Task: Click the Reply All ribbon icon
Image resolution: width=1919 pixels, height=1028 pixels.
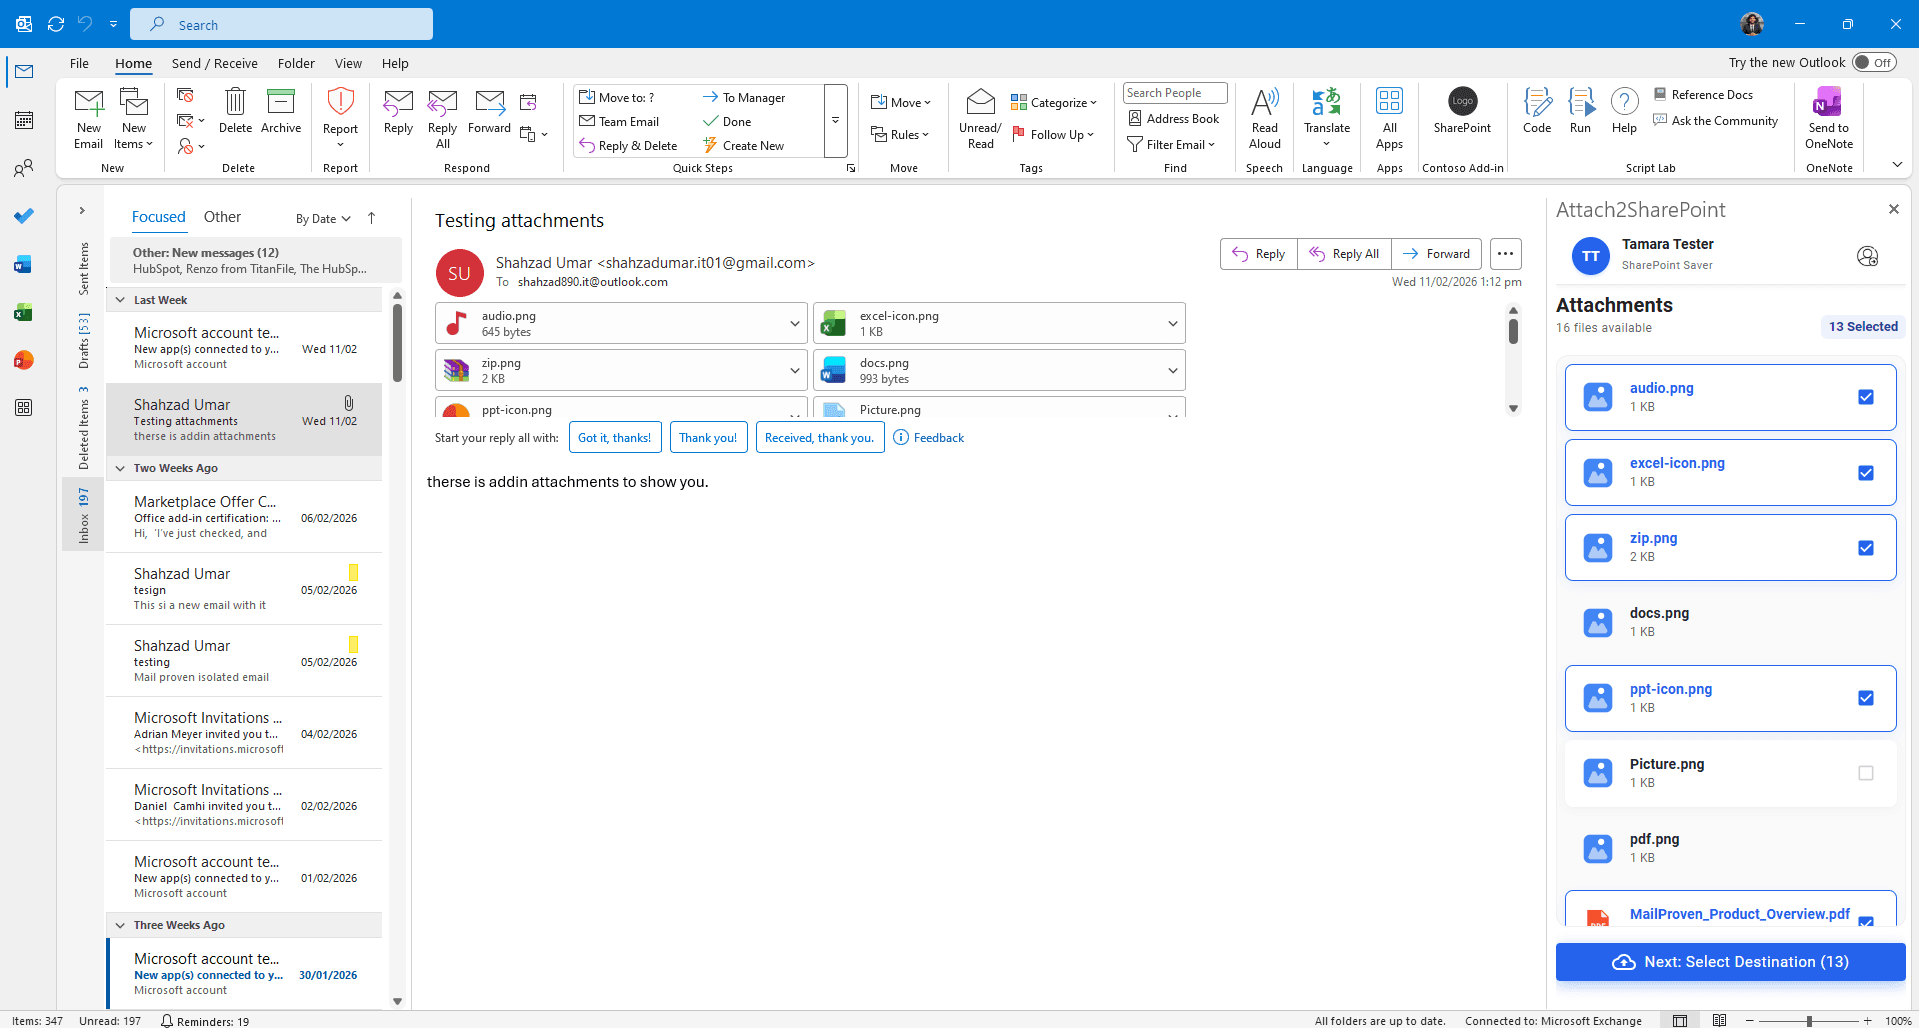Action: [x=442, y=102]
